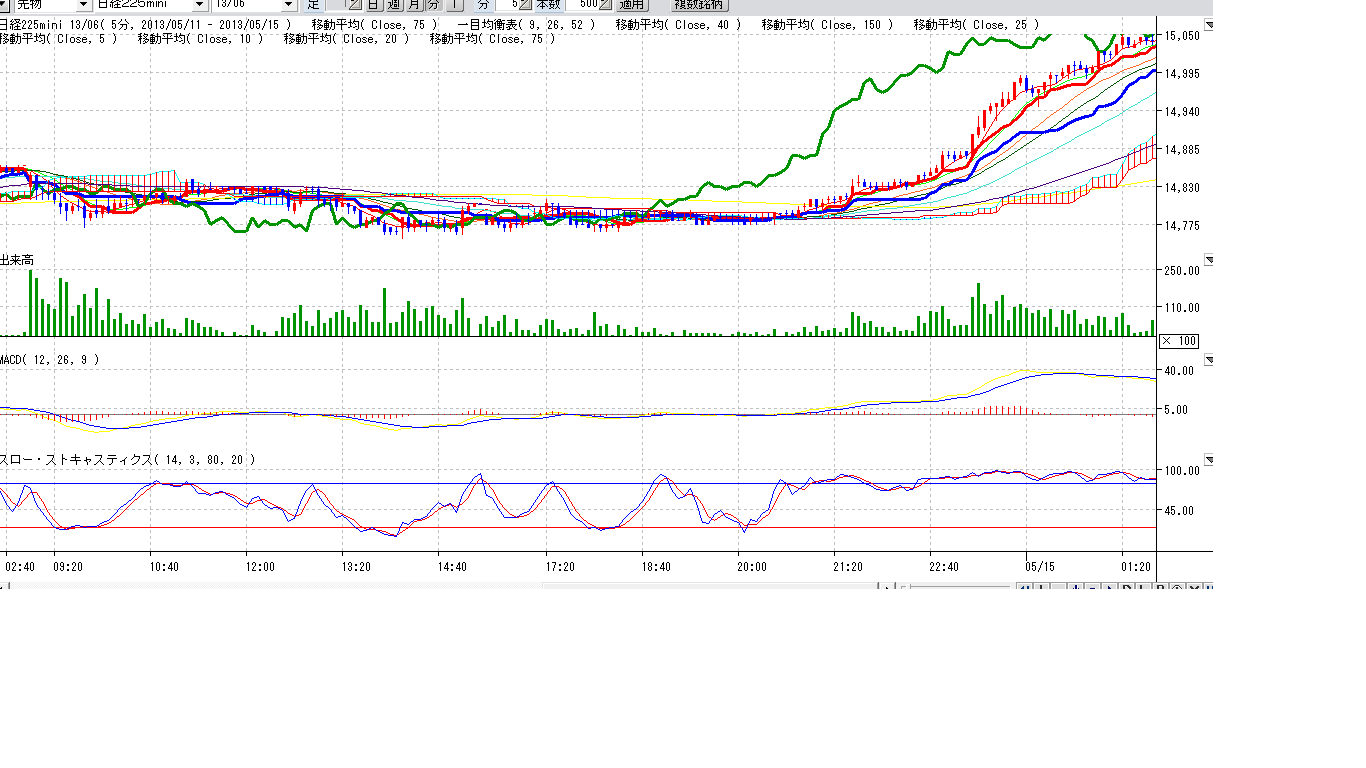This screenshot has height=768, width=1366.
Task: Click the 本数 bar count spinner beside 500
Action: pos(605,5)
